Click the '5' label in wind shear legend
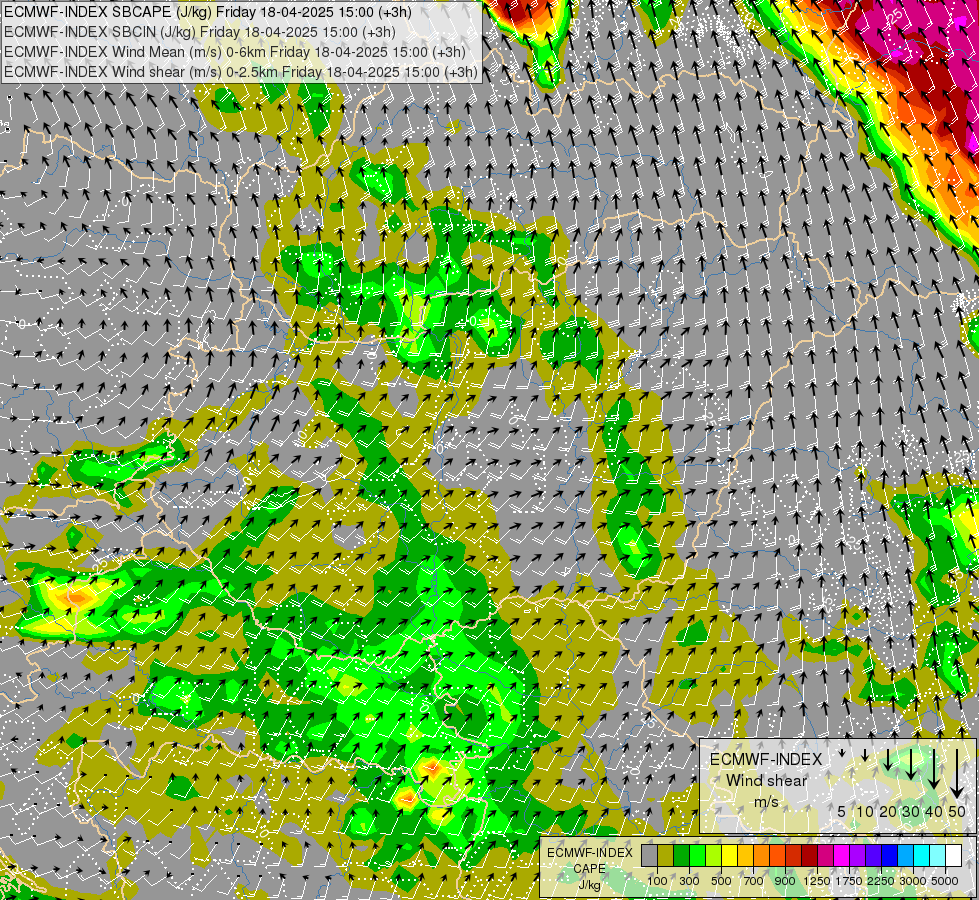The image size is (979, 900). click(842, 811)
